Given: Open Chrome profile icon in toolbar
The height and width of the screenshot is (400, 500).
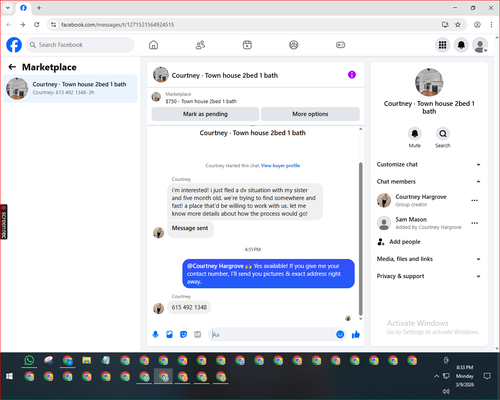Looking at the screenshot, I should coord(477,25).
